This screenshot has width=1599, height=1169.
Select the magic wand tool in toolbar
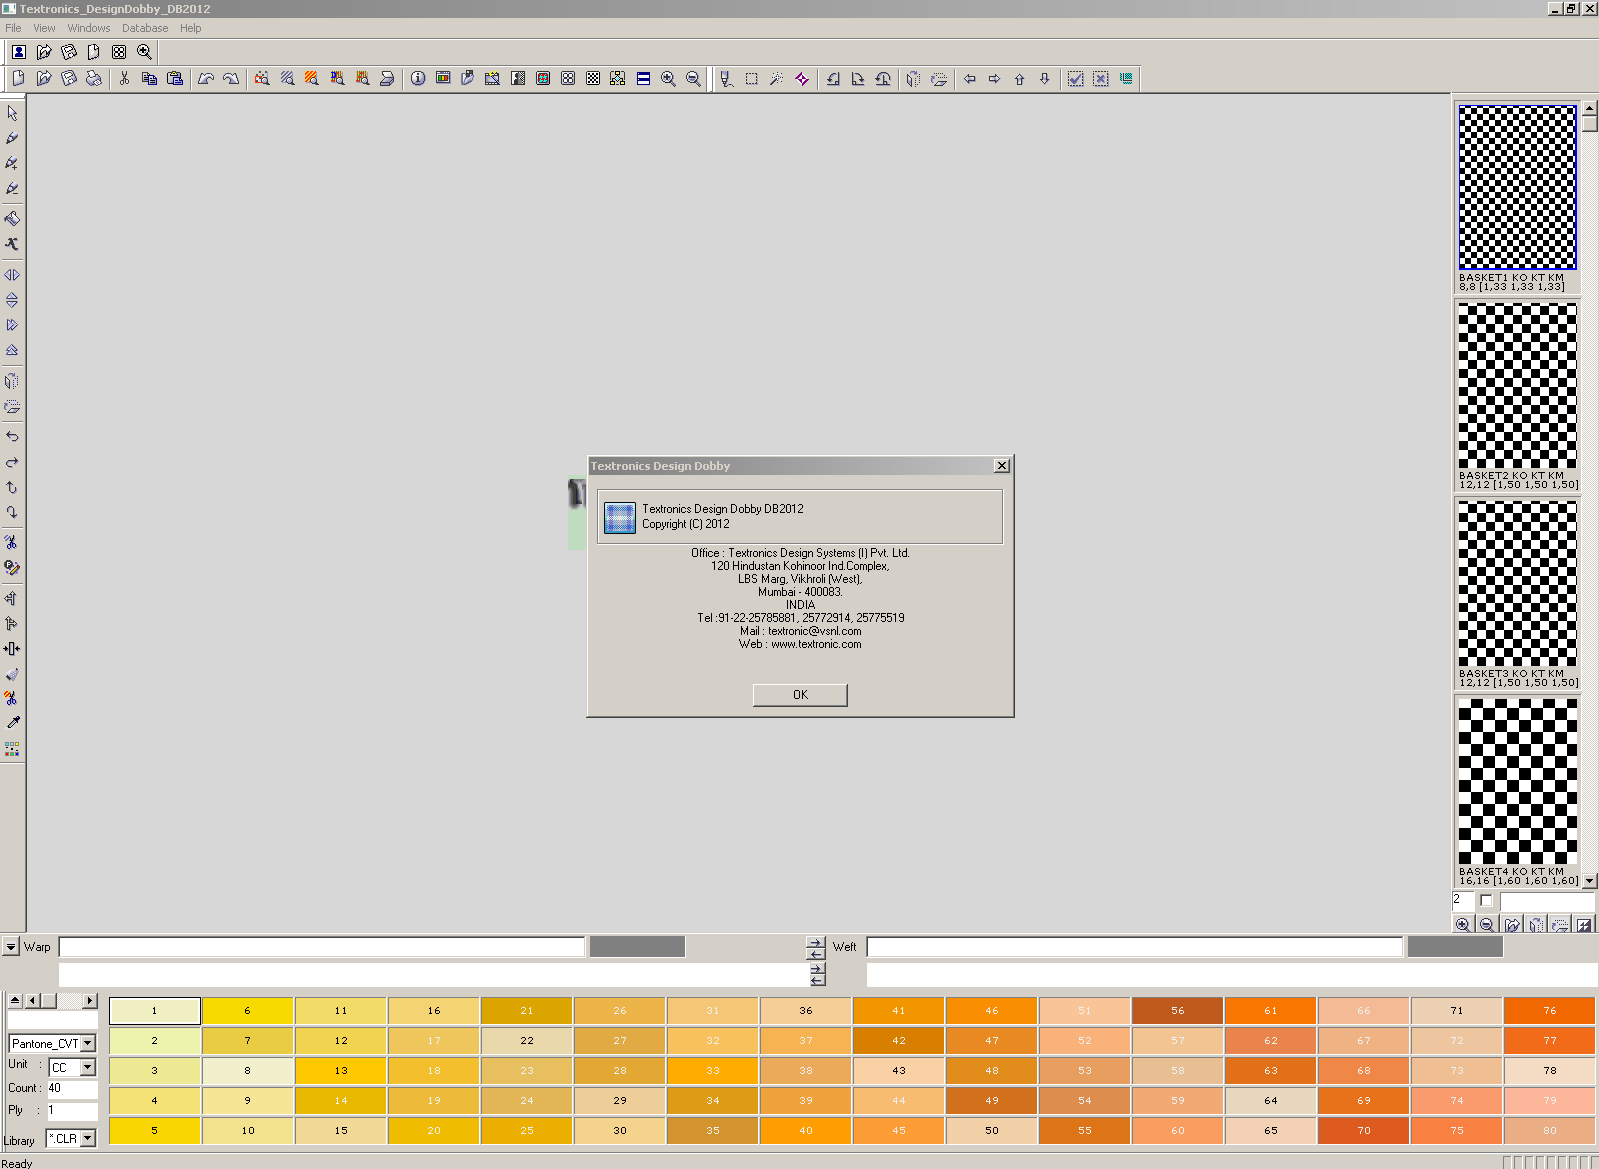(777, 79)
